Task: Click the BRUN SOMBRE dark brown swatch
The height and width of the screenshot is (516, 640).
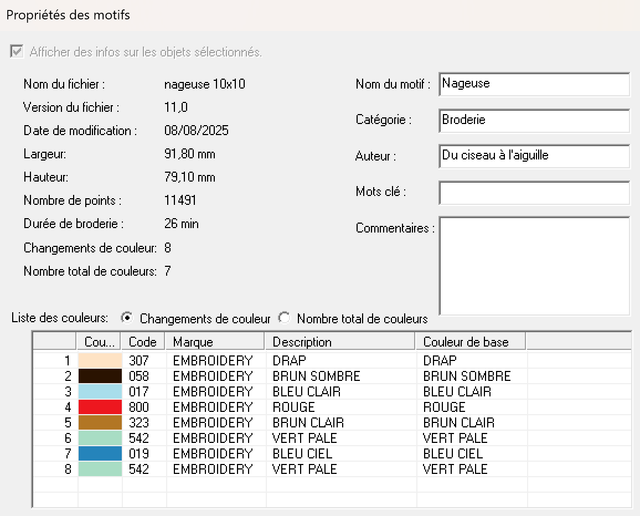Action: [x=100, y=376]
